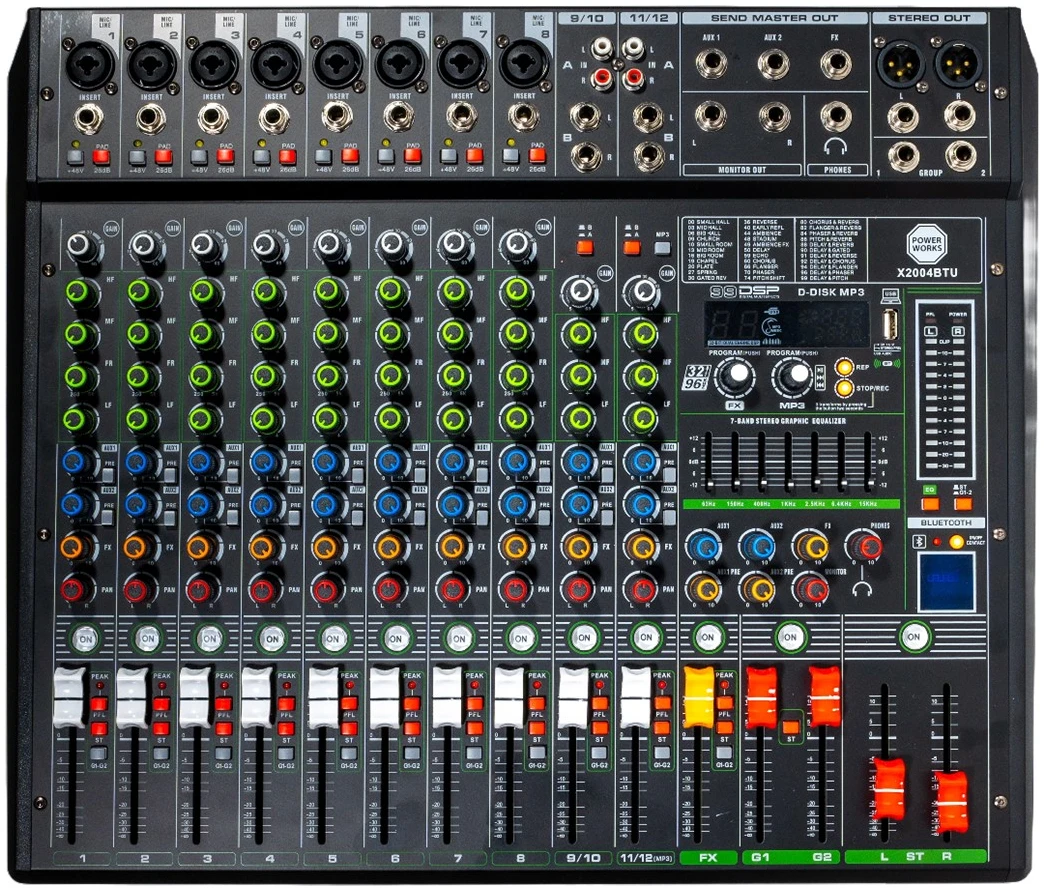Click the Bluetooth display screen

click(946, 580)
